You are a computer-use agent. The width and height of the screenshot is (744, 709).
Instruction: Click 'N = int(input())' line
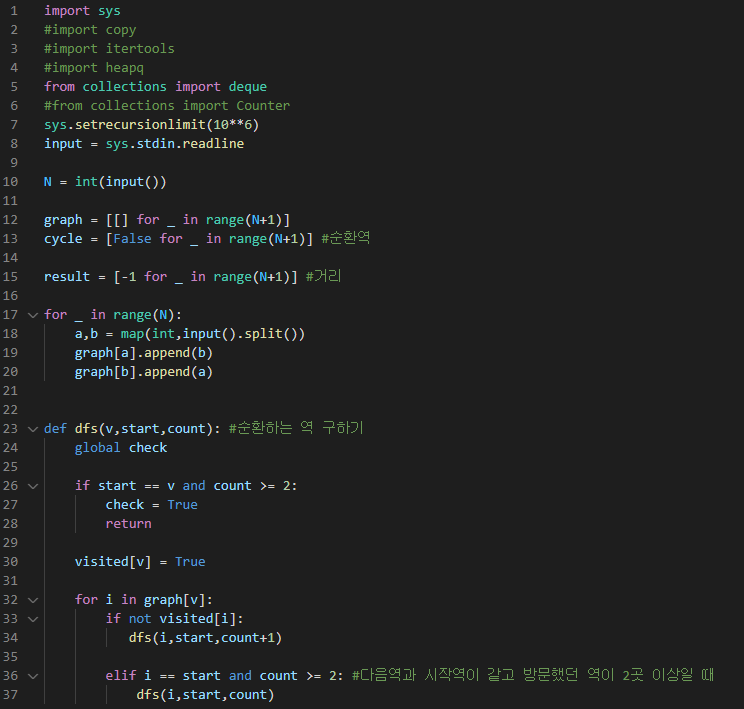(x=105, y=182)
